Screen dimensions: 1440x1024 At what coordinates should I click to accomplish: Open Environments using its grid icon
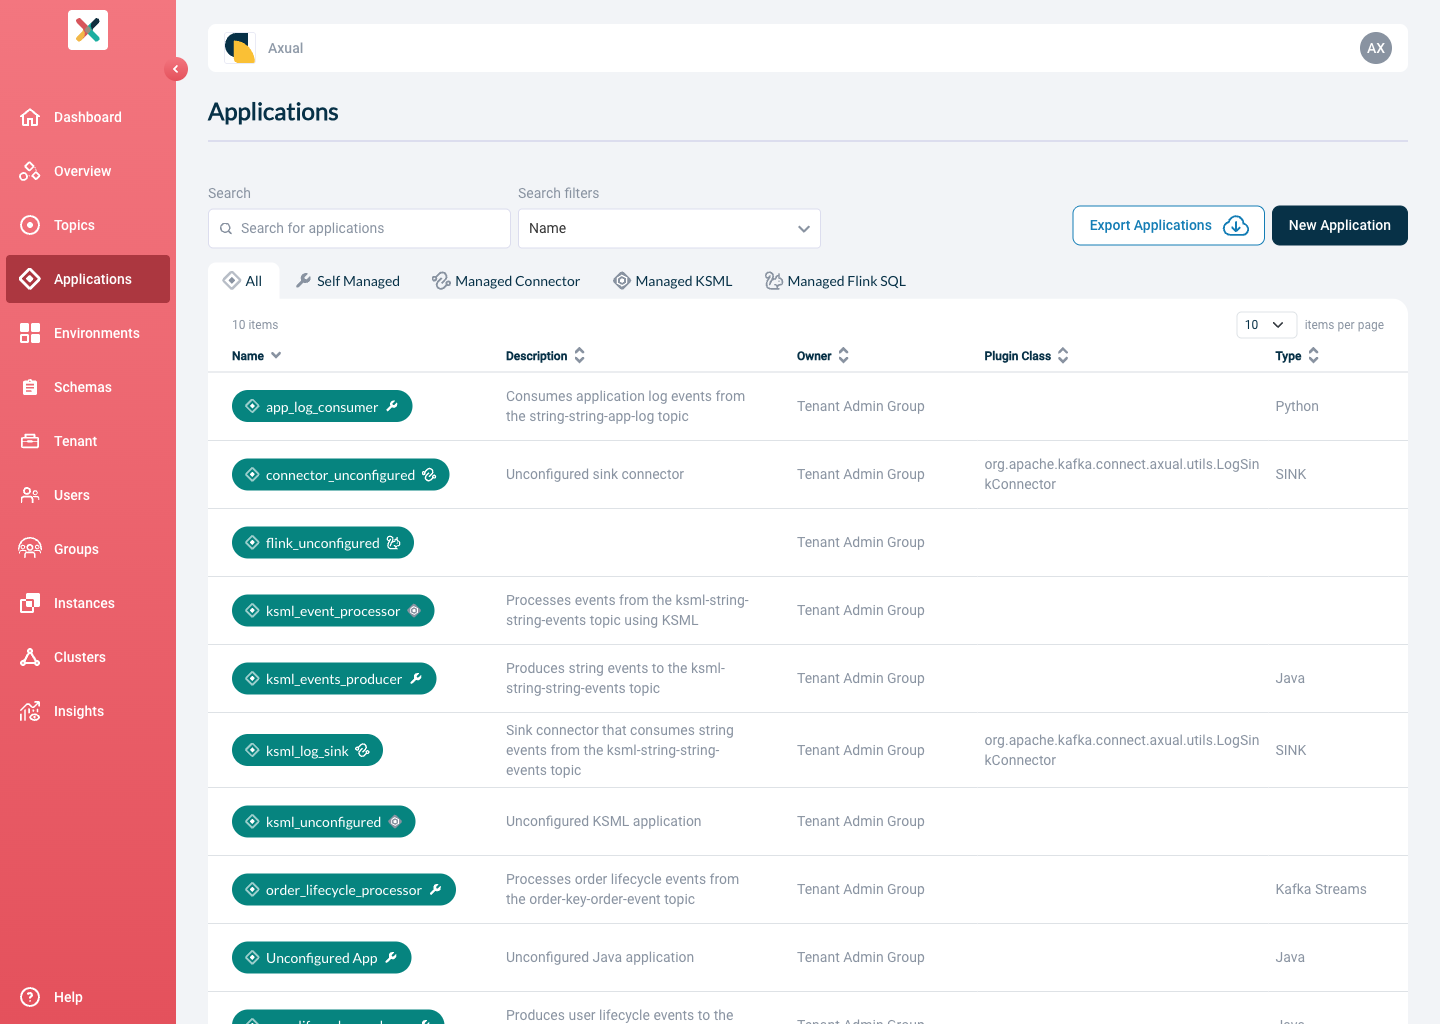click(30, 333)
